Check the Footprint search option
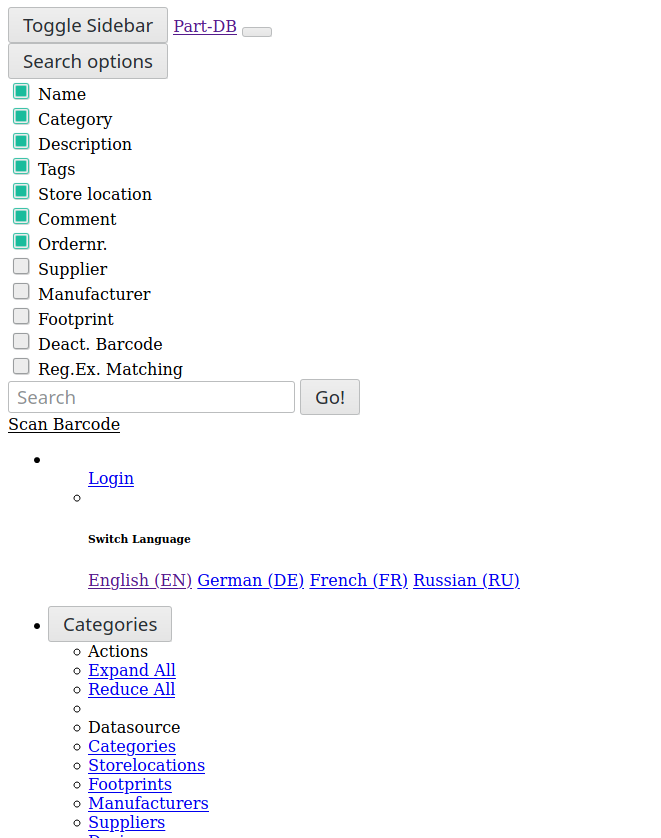 tap(21, 317)
